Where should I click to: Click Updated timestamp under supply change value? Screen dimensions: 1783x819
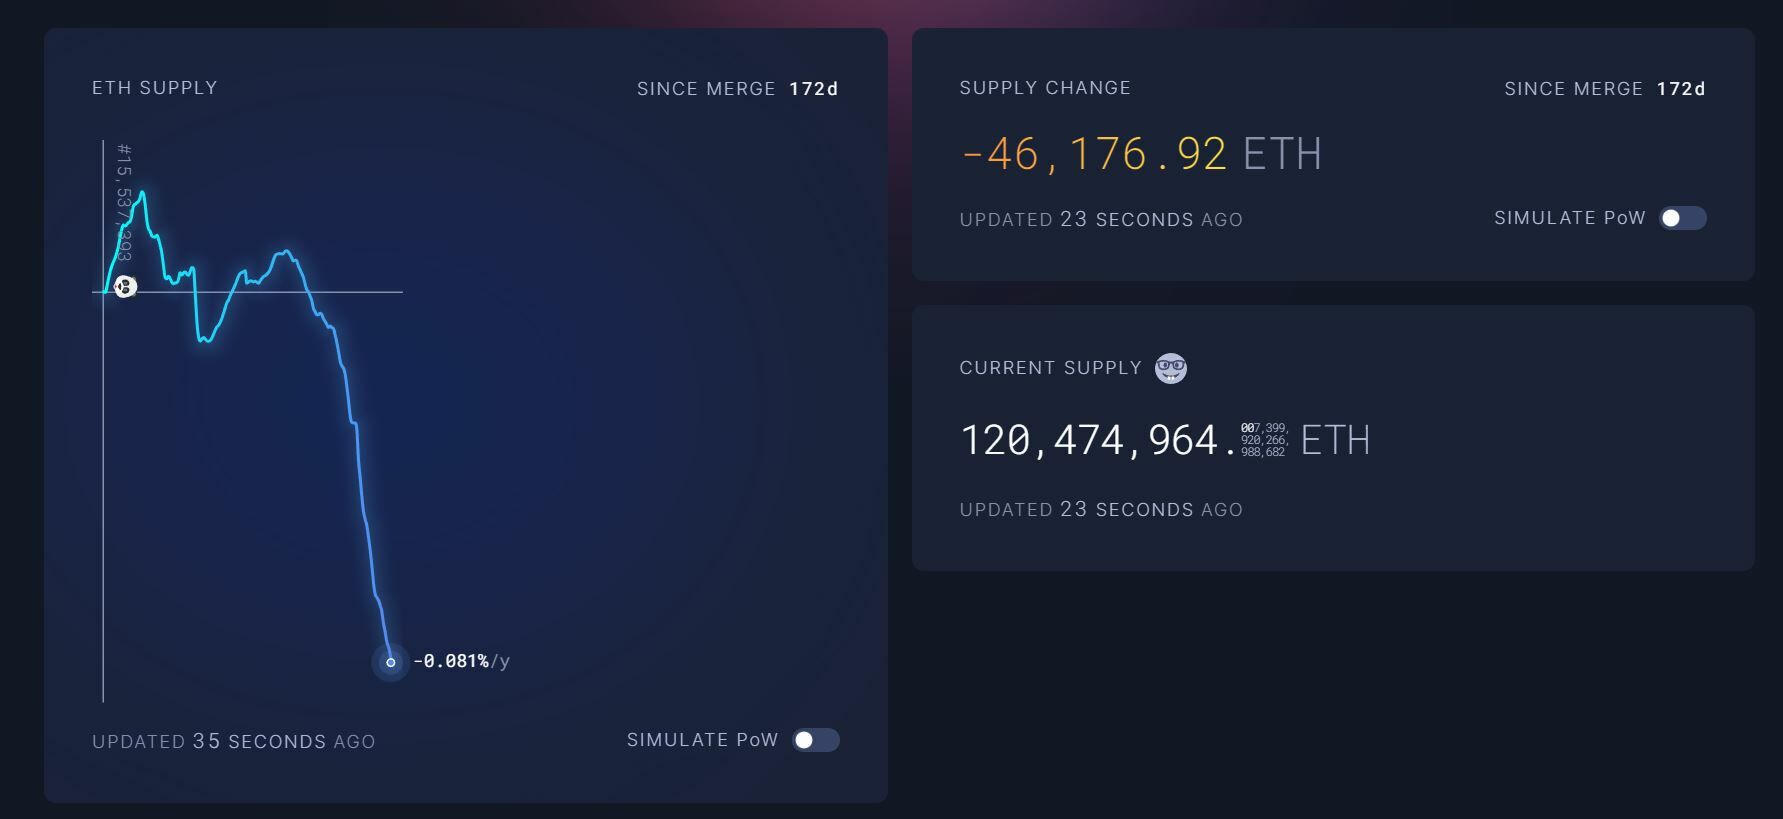1101,219
